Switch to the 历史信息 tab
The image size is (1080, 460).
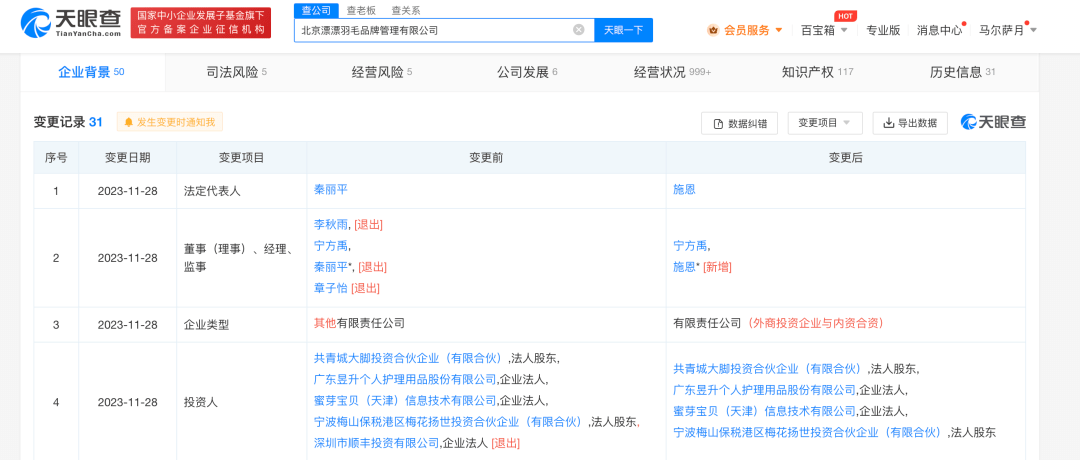tap(962, 72)
